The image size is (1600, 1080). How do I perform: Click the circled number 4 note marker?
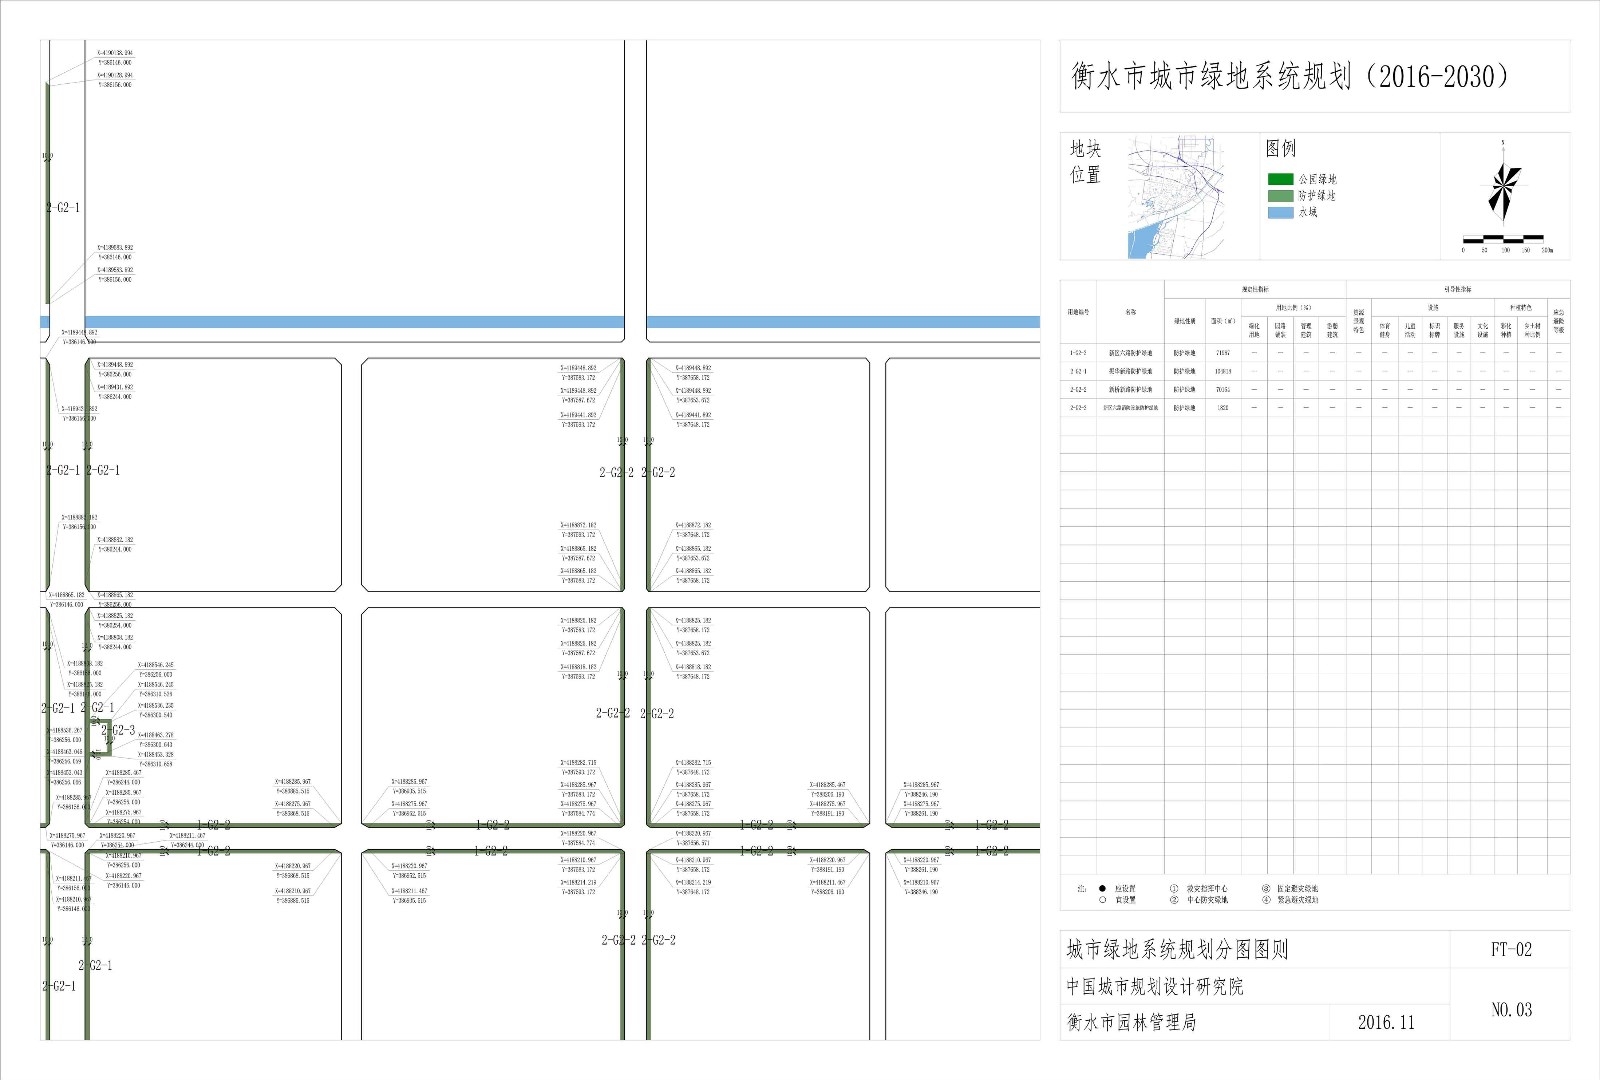[1266, 900]
